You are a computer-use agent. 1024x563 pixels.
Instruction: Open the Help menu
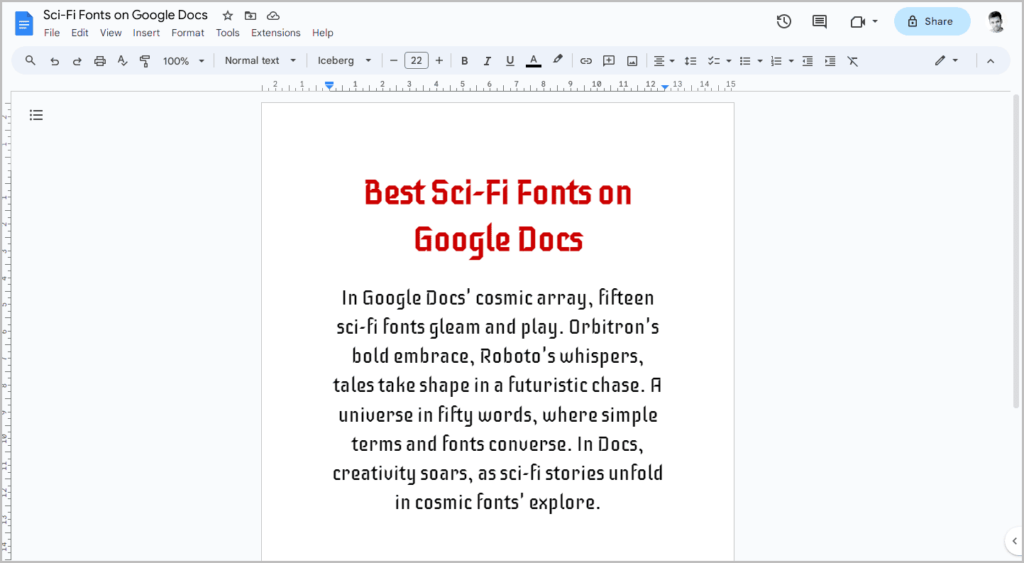322,33
